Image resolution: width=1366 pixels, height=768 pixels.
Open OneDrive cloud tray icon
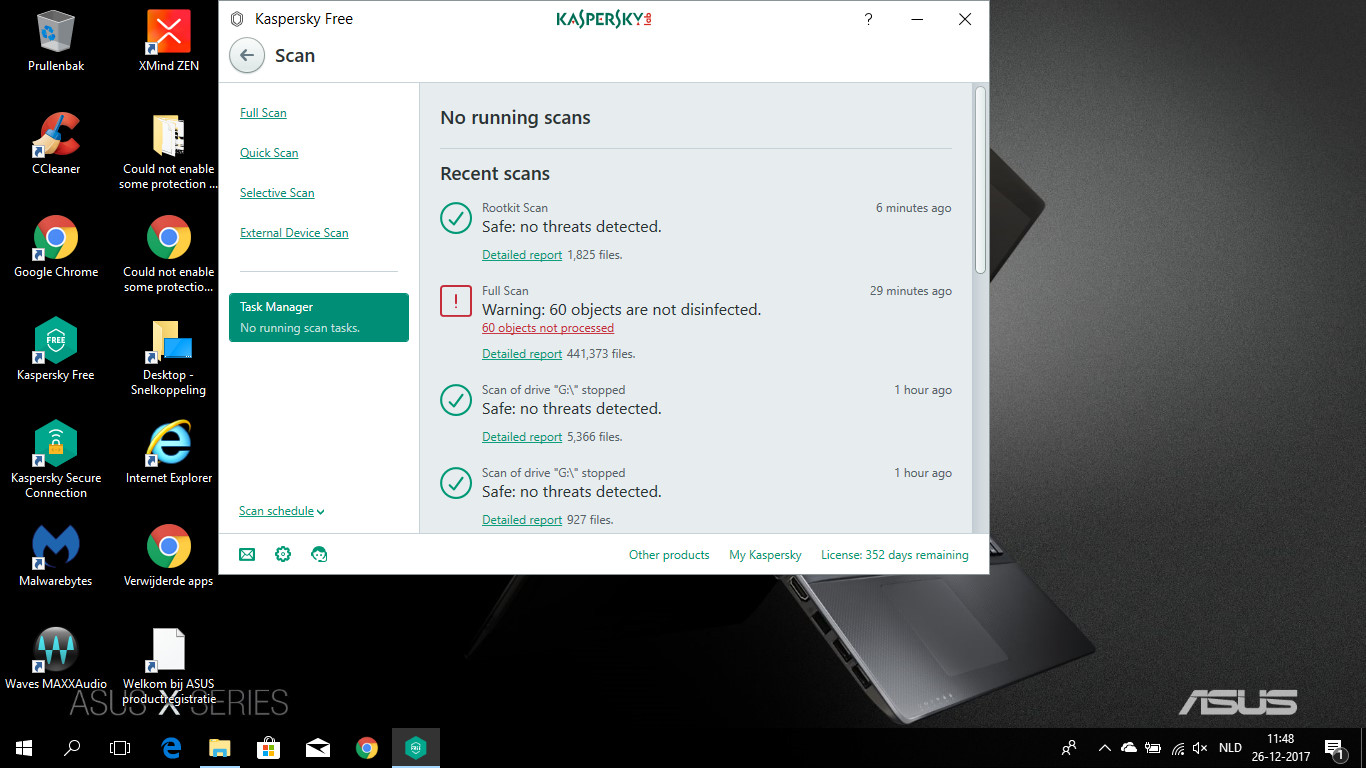pos(1129,747)
